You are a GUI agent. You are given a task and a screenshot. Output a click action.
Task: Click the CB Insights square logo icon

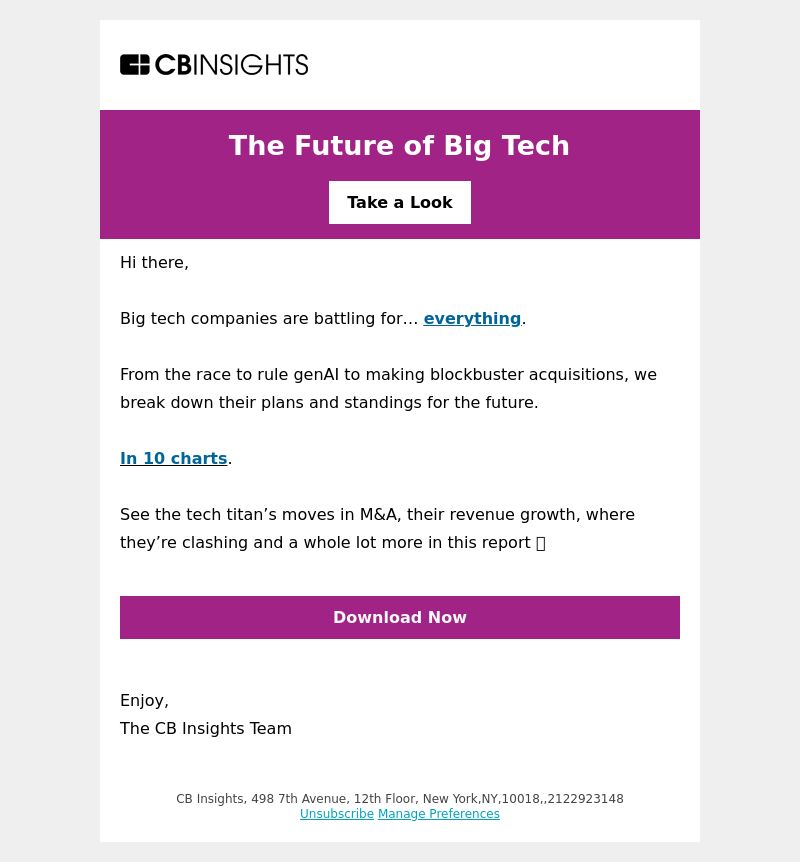[135, 64]
